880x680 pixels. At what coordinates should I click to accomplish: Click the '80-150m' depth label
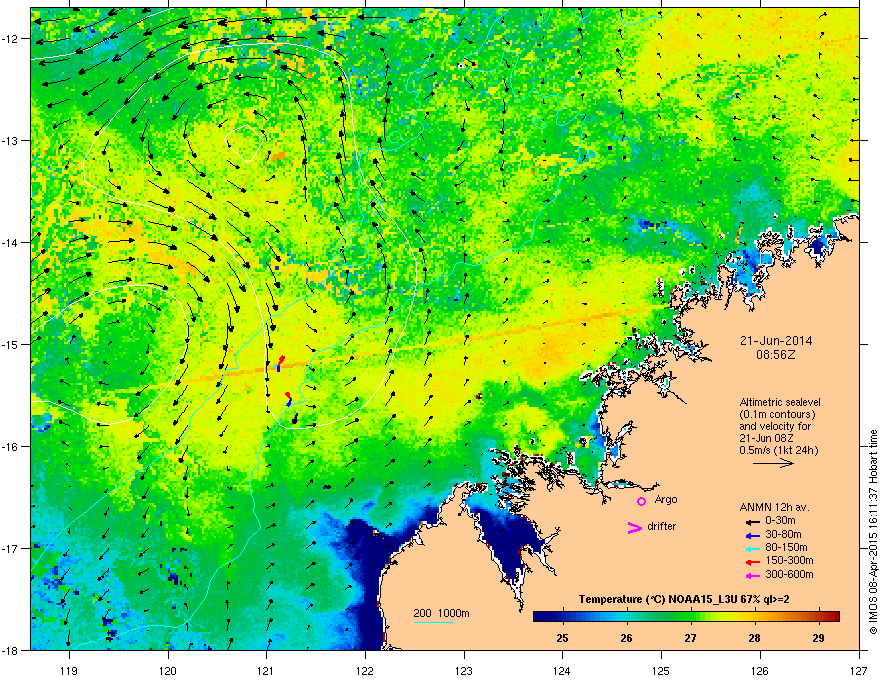click(786, 548)
